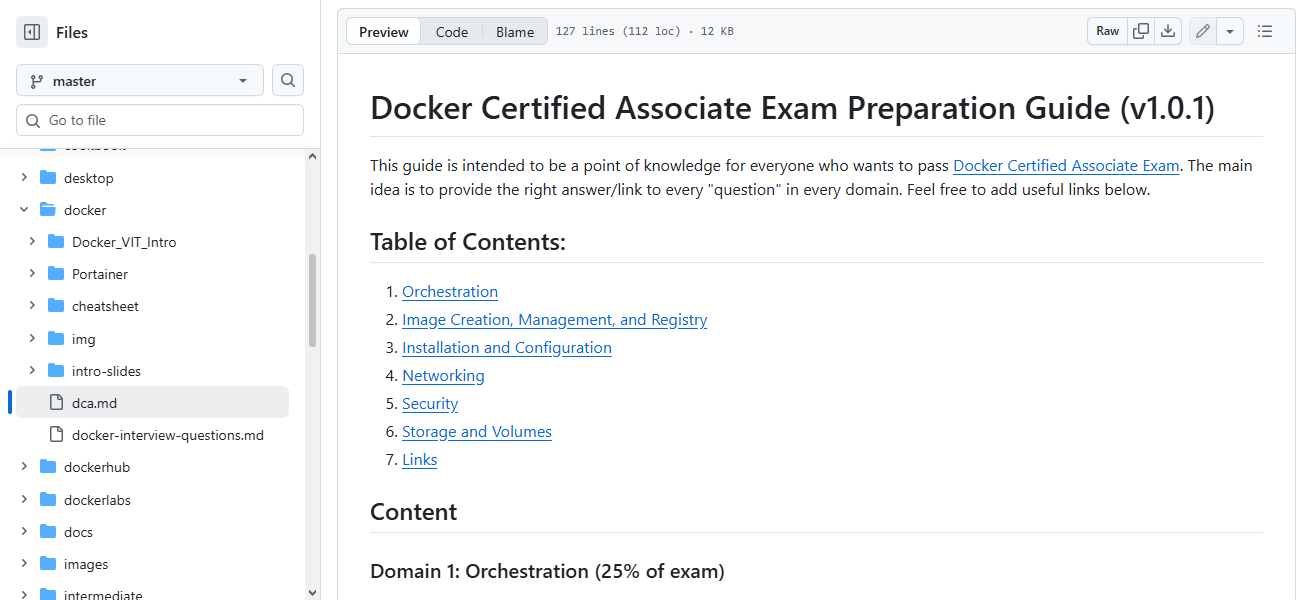Jump to the Networking section link

pyautogui.click(x=443, y=376)
